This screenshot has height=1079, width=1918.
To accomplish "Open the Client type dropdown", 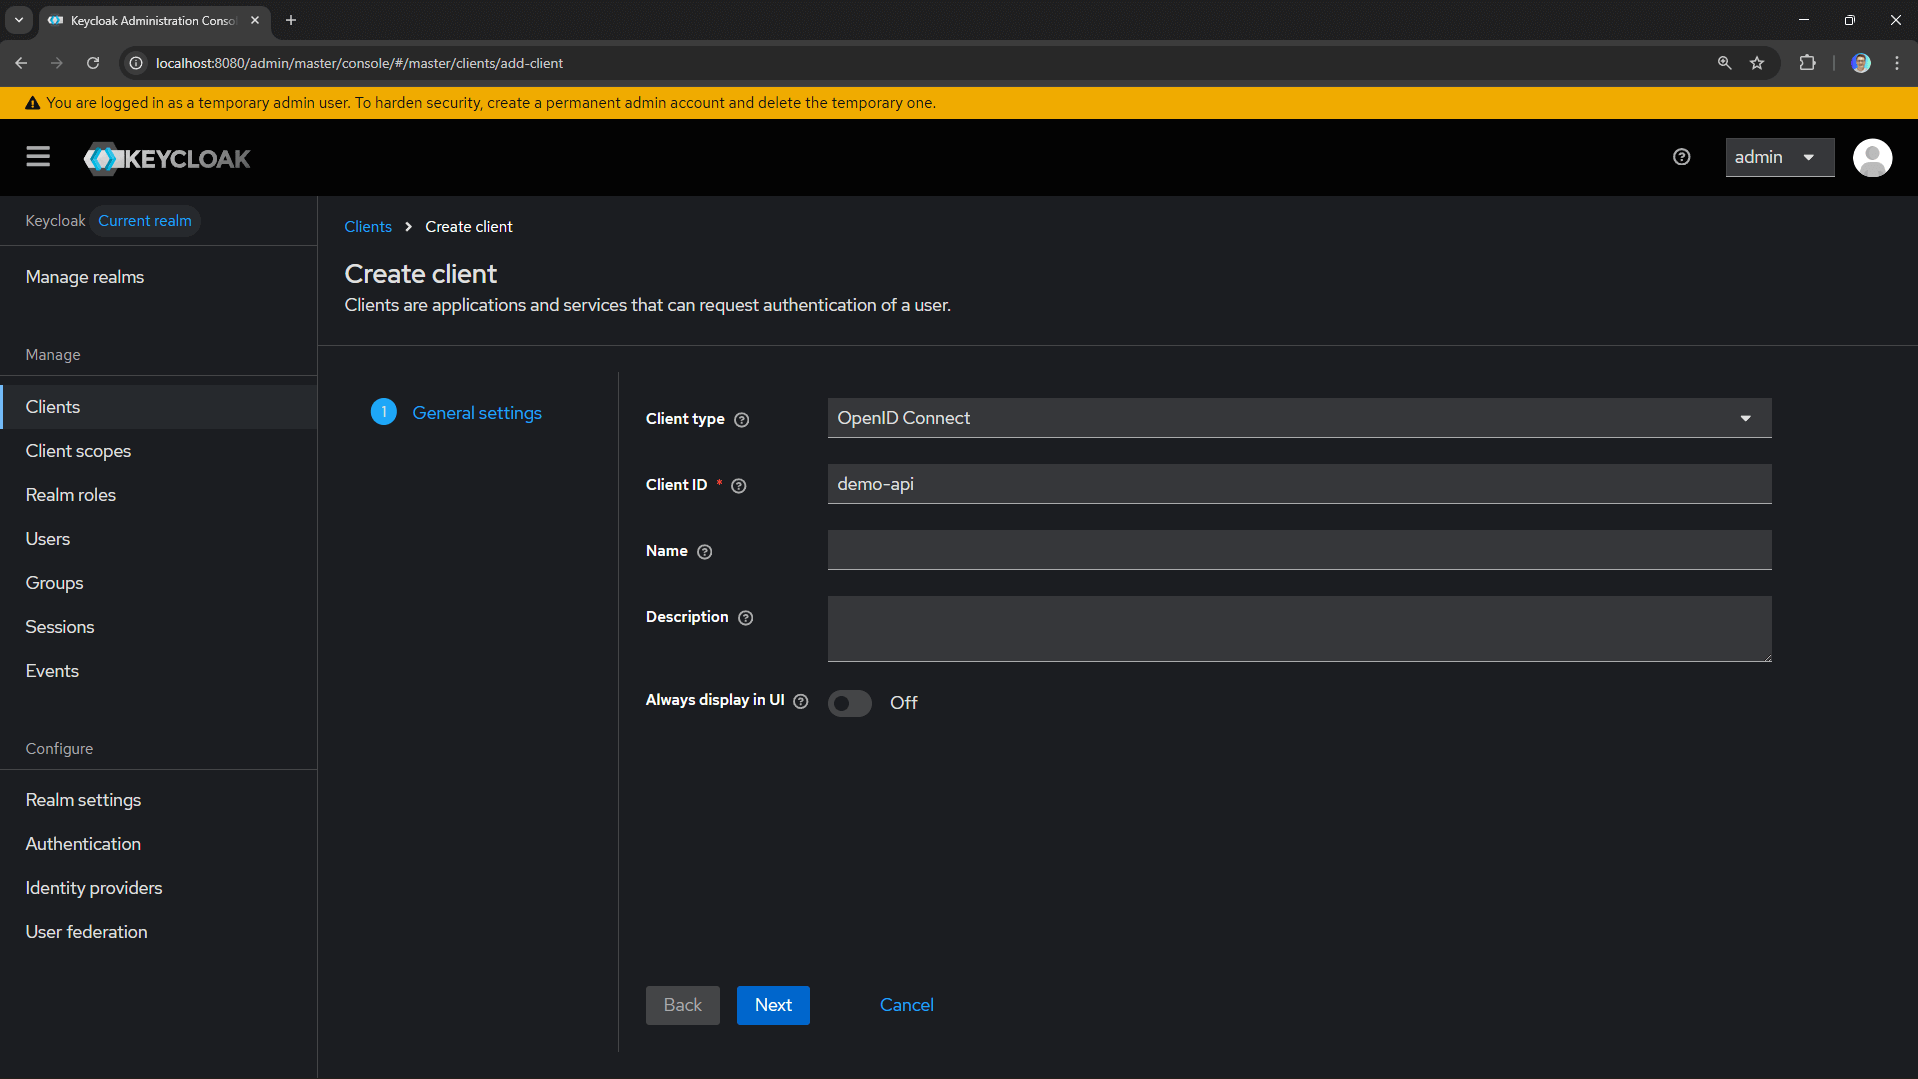I will [x=1745, y=417].
